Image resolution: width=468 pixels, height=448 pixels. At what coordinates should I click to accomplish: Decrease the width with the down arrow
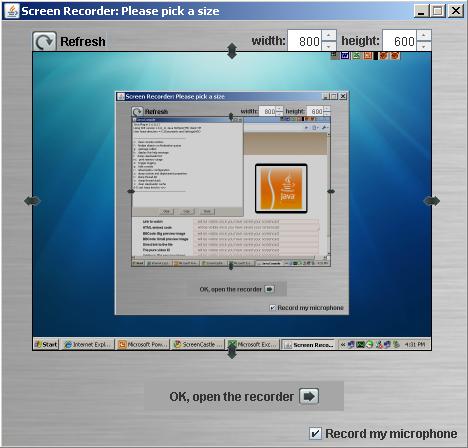[329, 46]
